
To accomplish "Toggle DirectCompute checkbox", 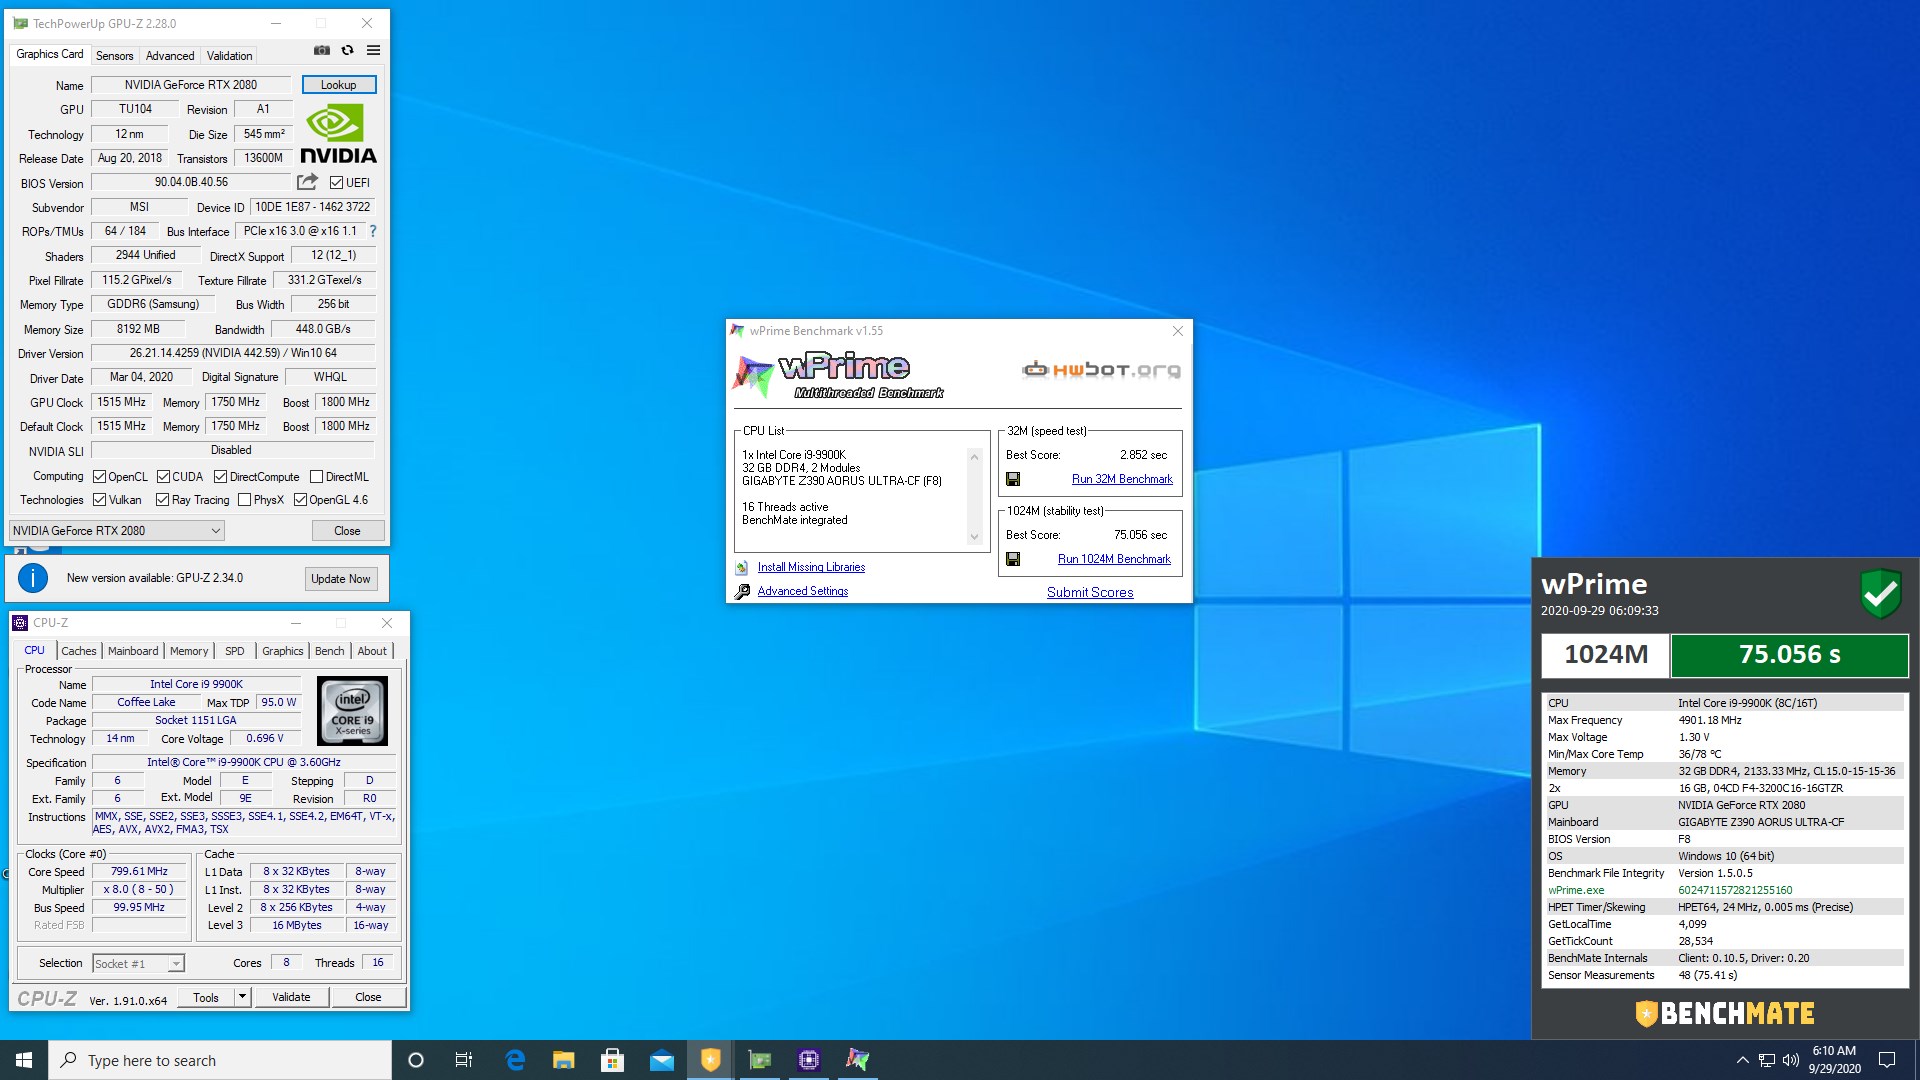I will [x=220, y=477].
